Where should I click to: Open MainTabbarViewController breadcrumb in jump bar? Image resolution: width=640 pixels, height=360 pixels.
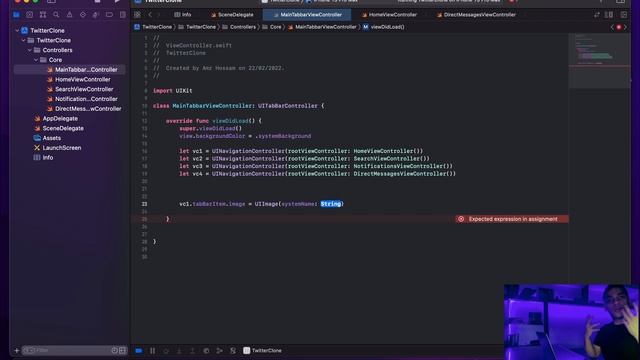(x=322, y=27)
